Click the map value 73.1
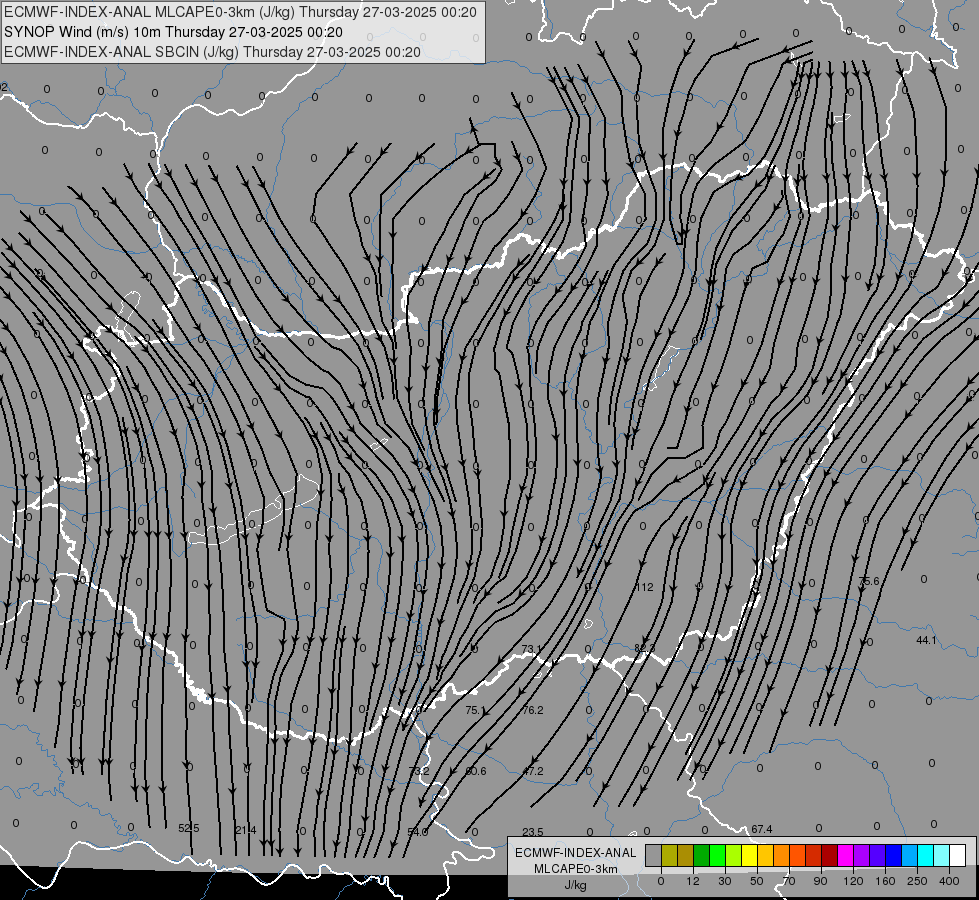Image resolution: width=979 pixels, height=900 pixels. (x=532, y=650)
